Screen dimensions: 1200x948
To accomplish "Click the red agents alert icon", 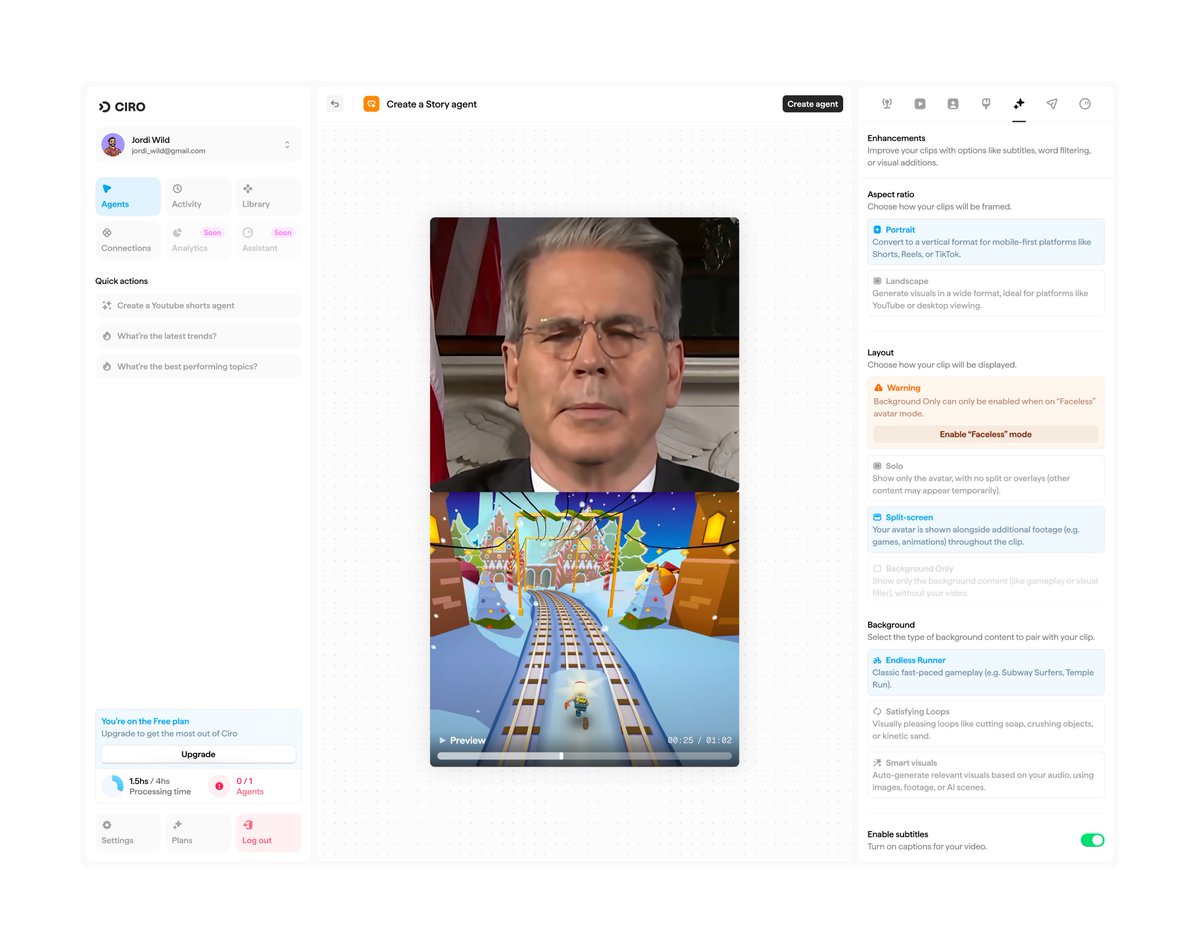I will (x=219, y=786).
